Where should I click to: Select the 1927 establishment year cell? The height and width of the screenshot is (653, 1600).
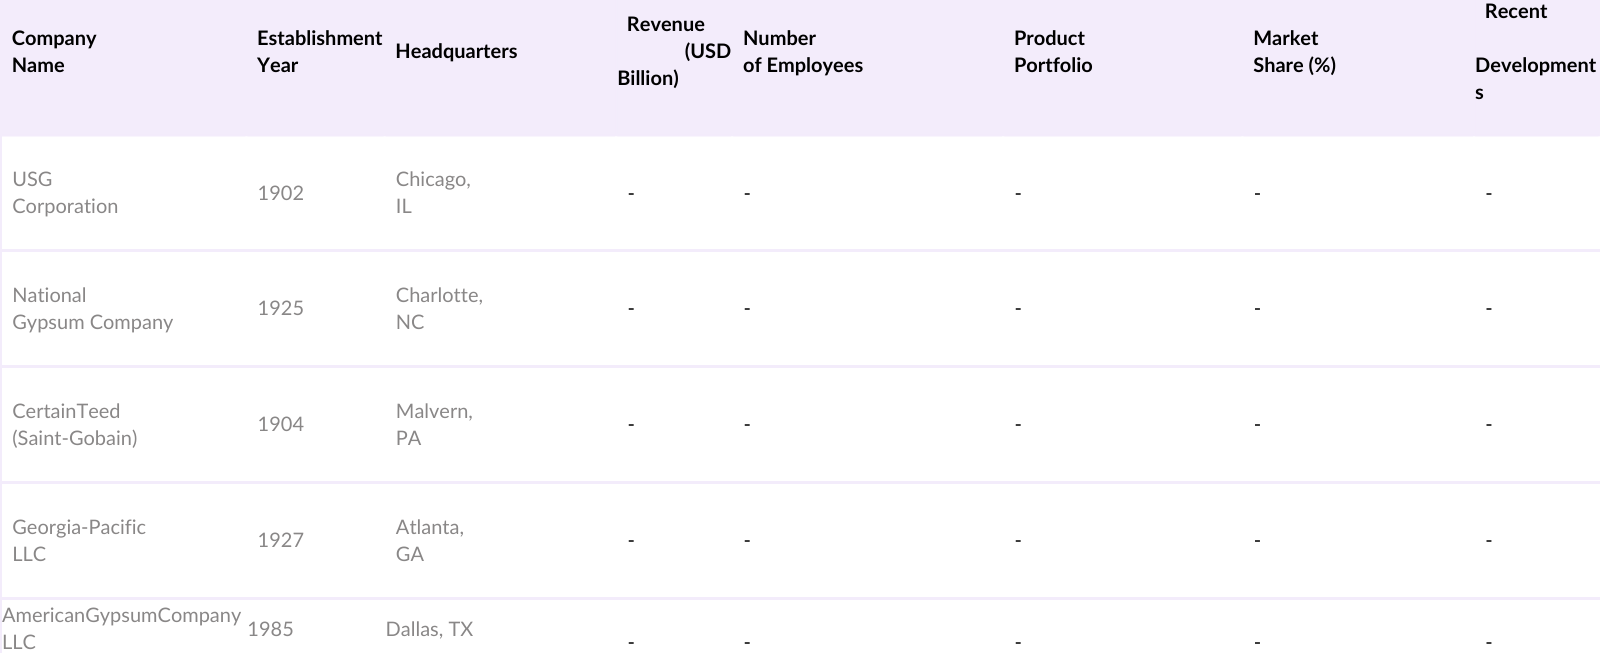pos(280,541)
